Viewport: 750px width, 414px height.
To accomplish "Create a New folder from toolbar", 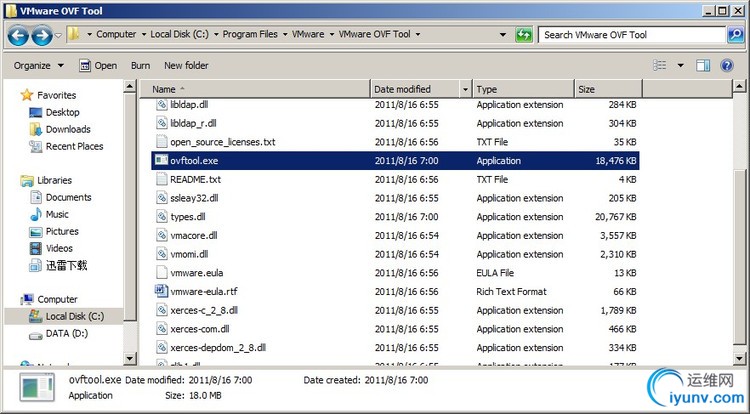I will point(186,66).
